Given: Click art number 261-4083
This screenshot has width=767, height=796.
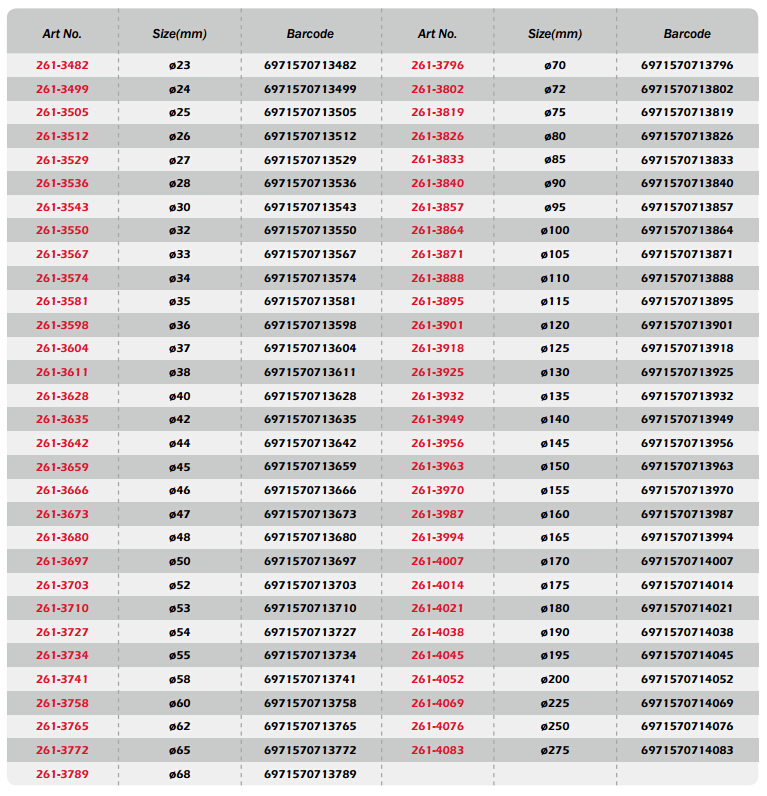Looking at the screenshot, I should pos(438,750).
